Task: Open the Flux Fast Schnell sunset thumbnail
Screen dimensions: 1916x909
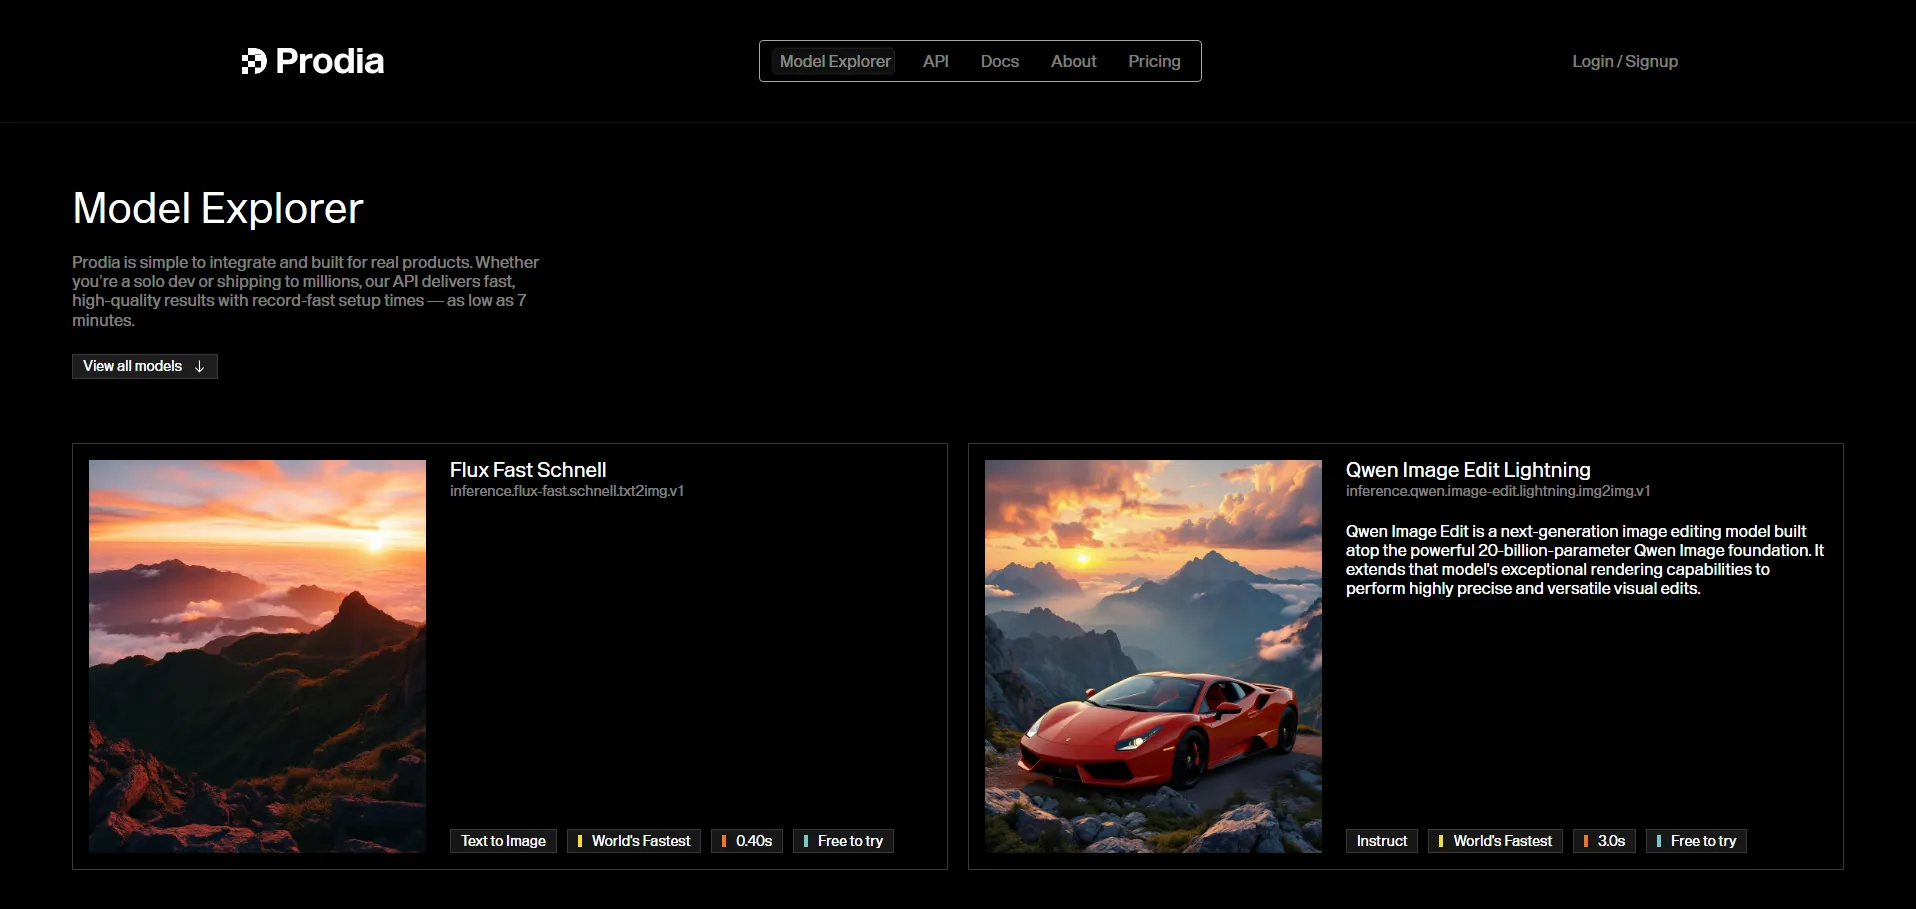Action: click(257, 656)
